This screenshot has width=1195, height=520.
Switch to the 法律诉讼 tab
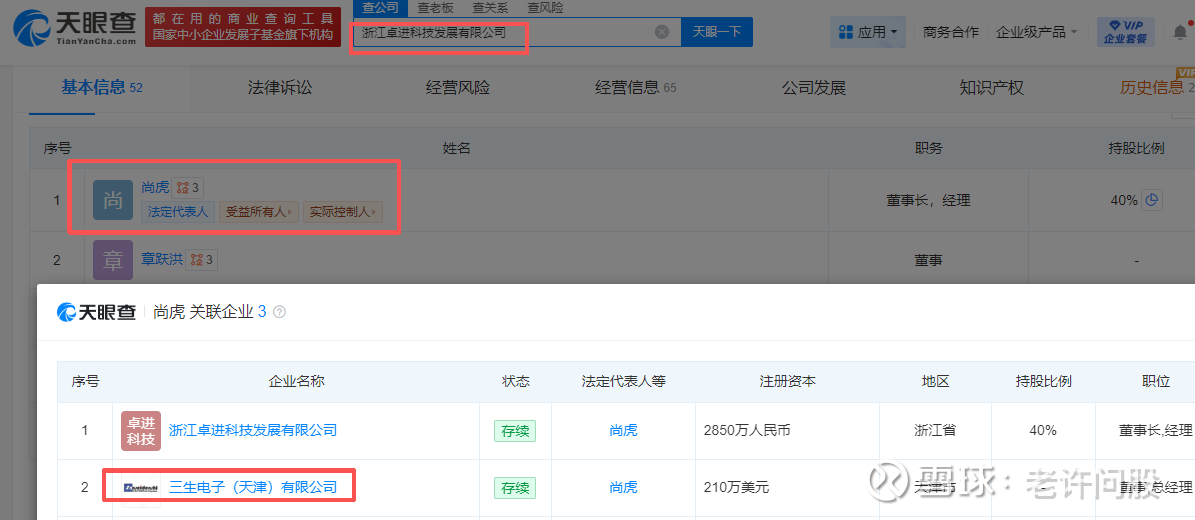click(280, 88)
